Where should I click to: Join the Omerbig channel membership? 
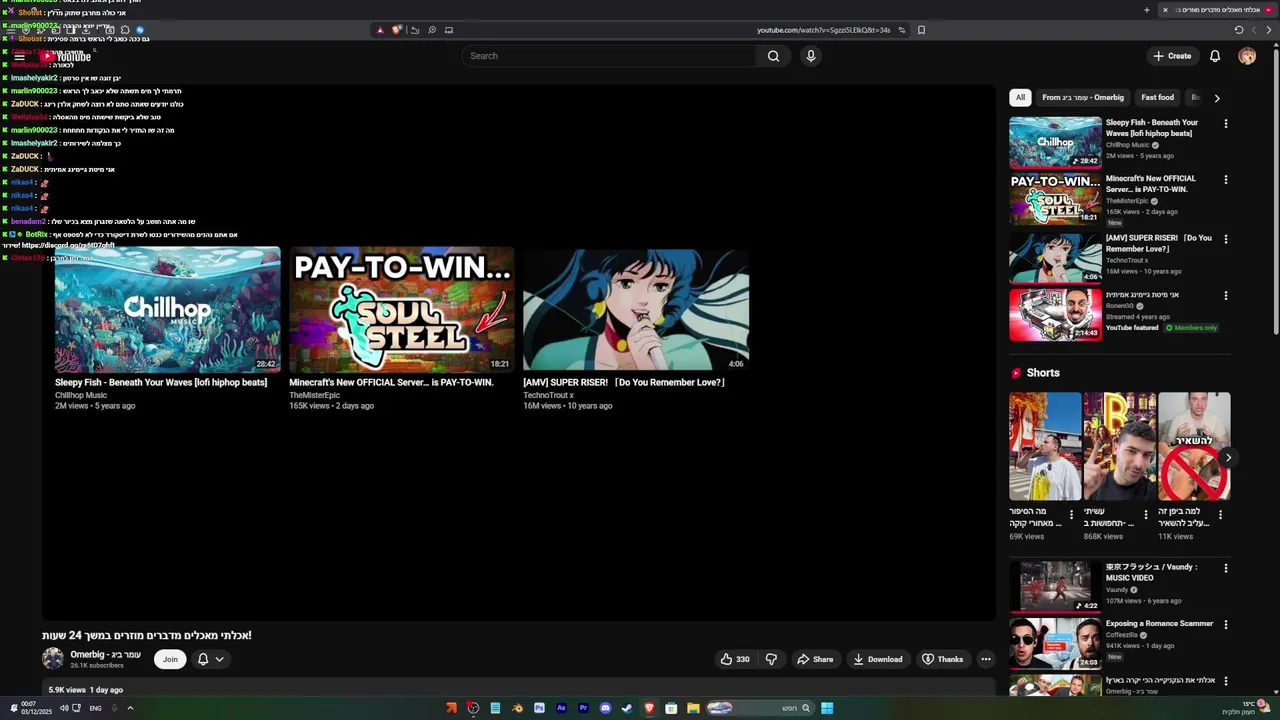170,659
